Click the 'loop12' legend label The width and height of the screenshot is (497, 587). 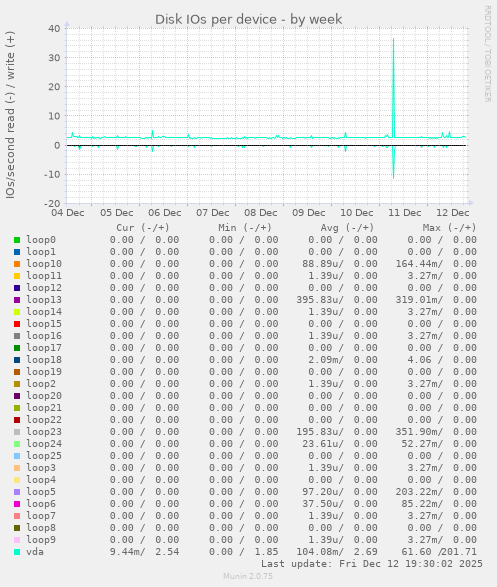[x=44, y=288]
